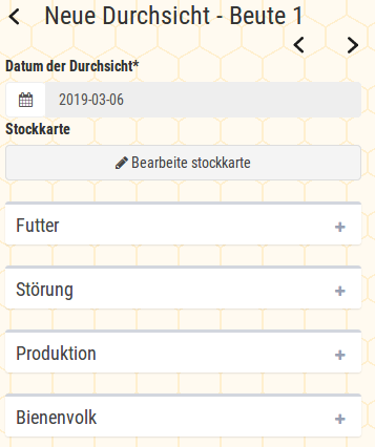Go to the previous hive with the left chevron
Image resolution: width=375 pixels, height=447 pixels.
(299, 45)
